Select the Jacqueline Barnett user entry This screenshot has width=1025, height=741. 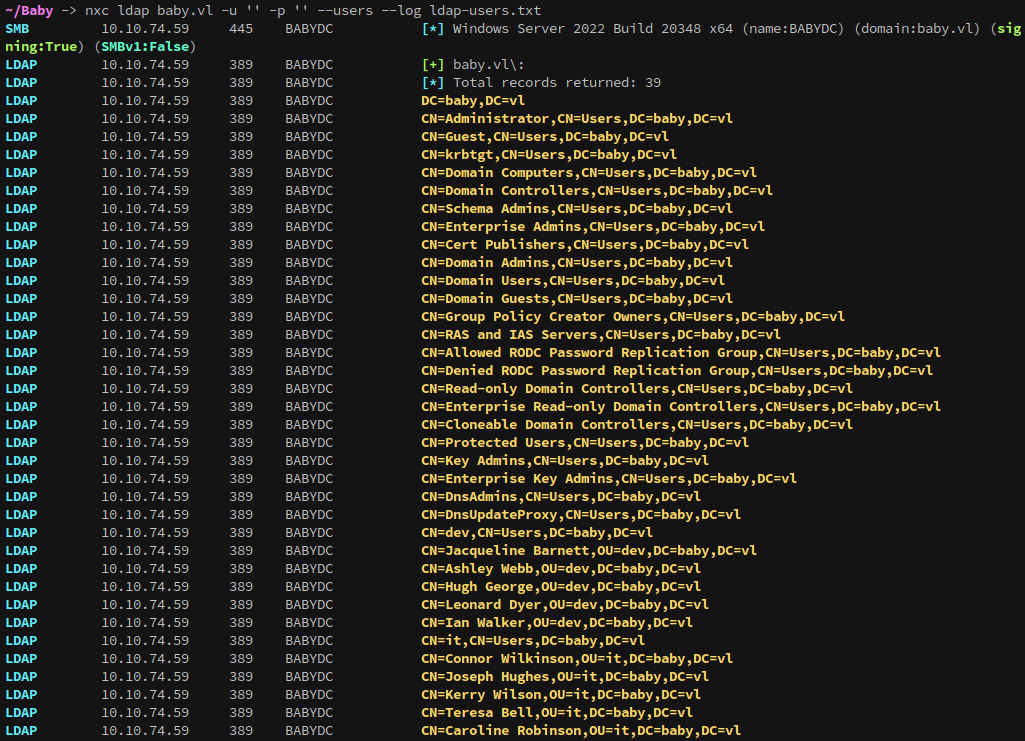point(588,551)
